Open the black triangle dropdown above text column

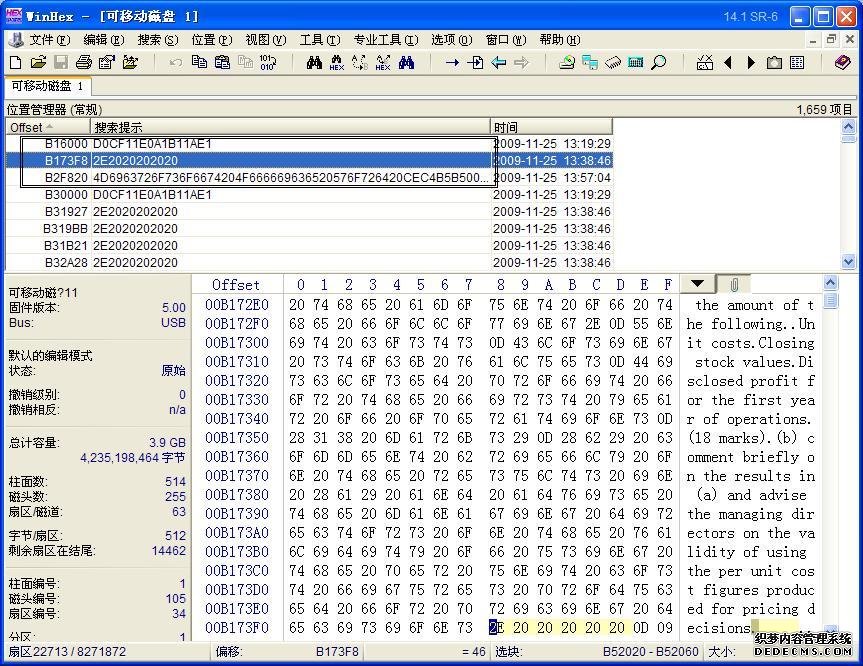(x=697, y=285)
